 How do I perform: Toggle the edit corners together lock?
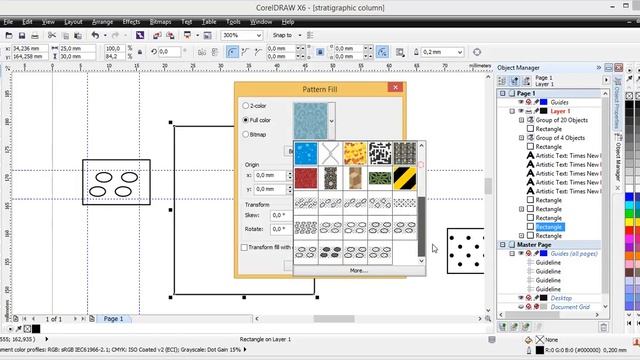pyautogui.click(x=320, y=52)
